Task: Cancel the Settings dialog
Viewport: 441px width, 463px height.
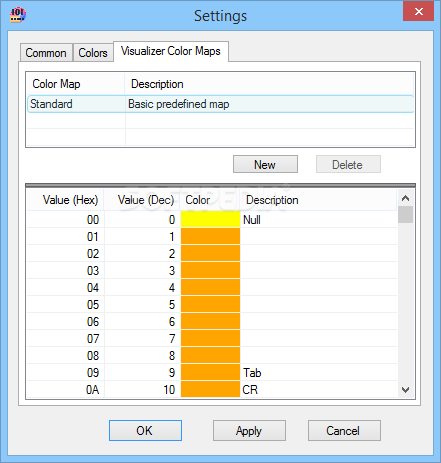Action: [x=344, y=431]
